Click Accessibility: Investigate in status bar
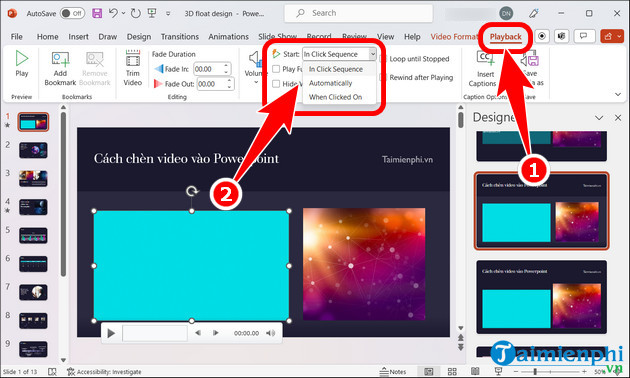The image size is (630, 378). point(104,372)
